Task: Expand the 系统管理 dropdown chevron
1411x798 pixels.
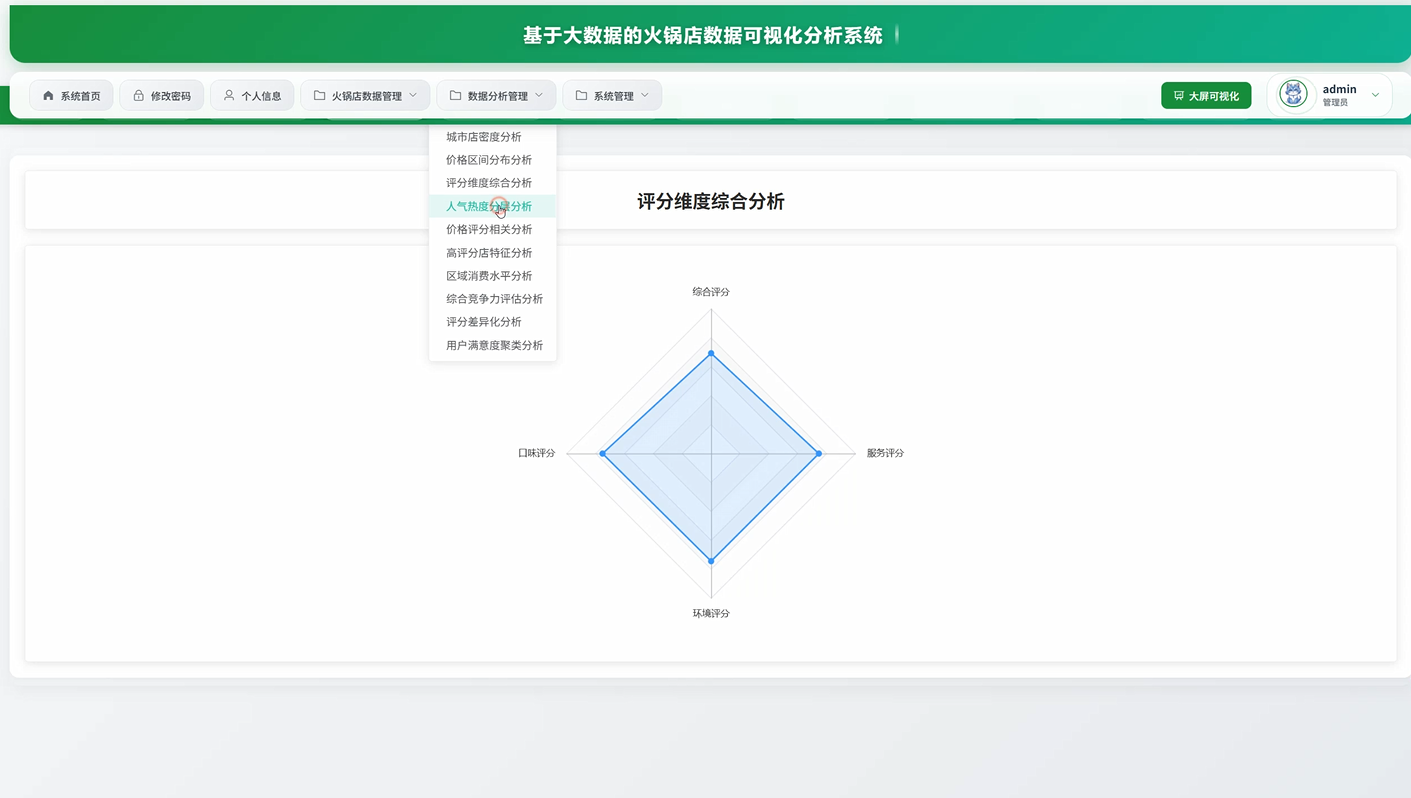Action: click(645, 96)
